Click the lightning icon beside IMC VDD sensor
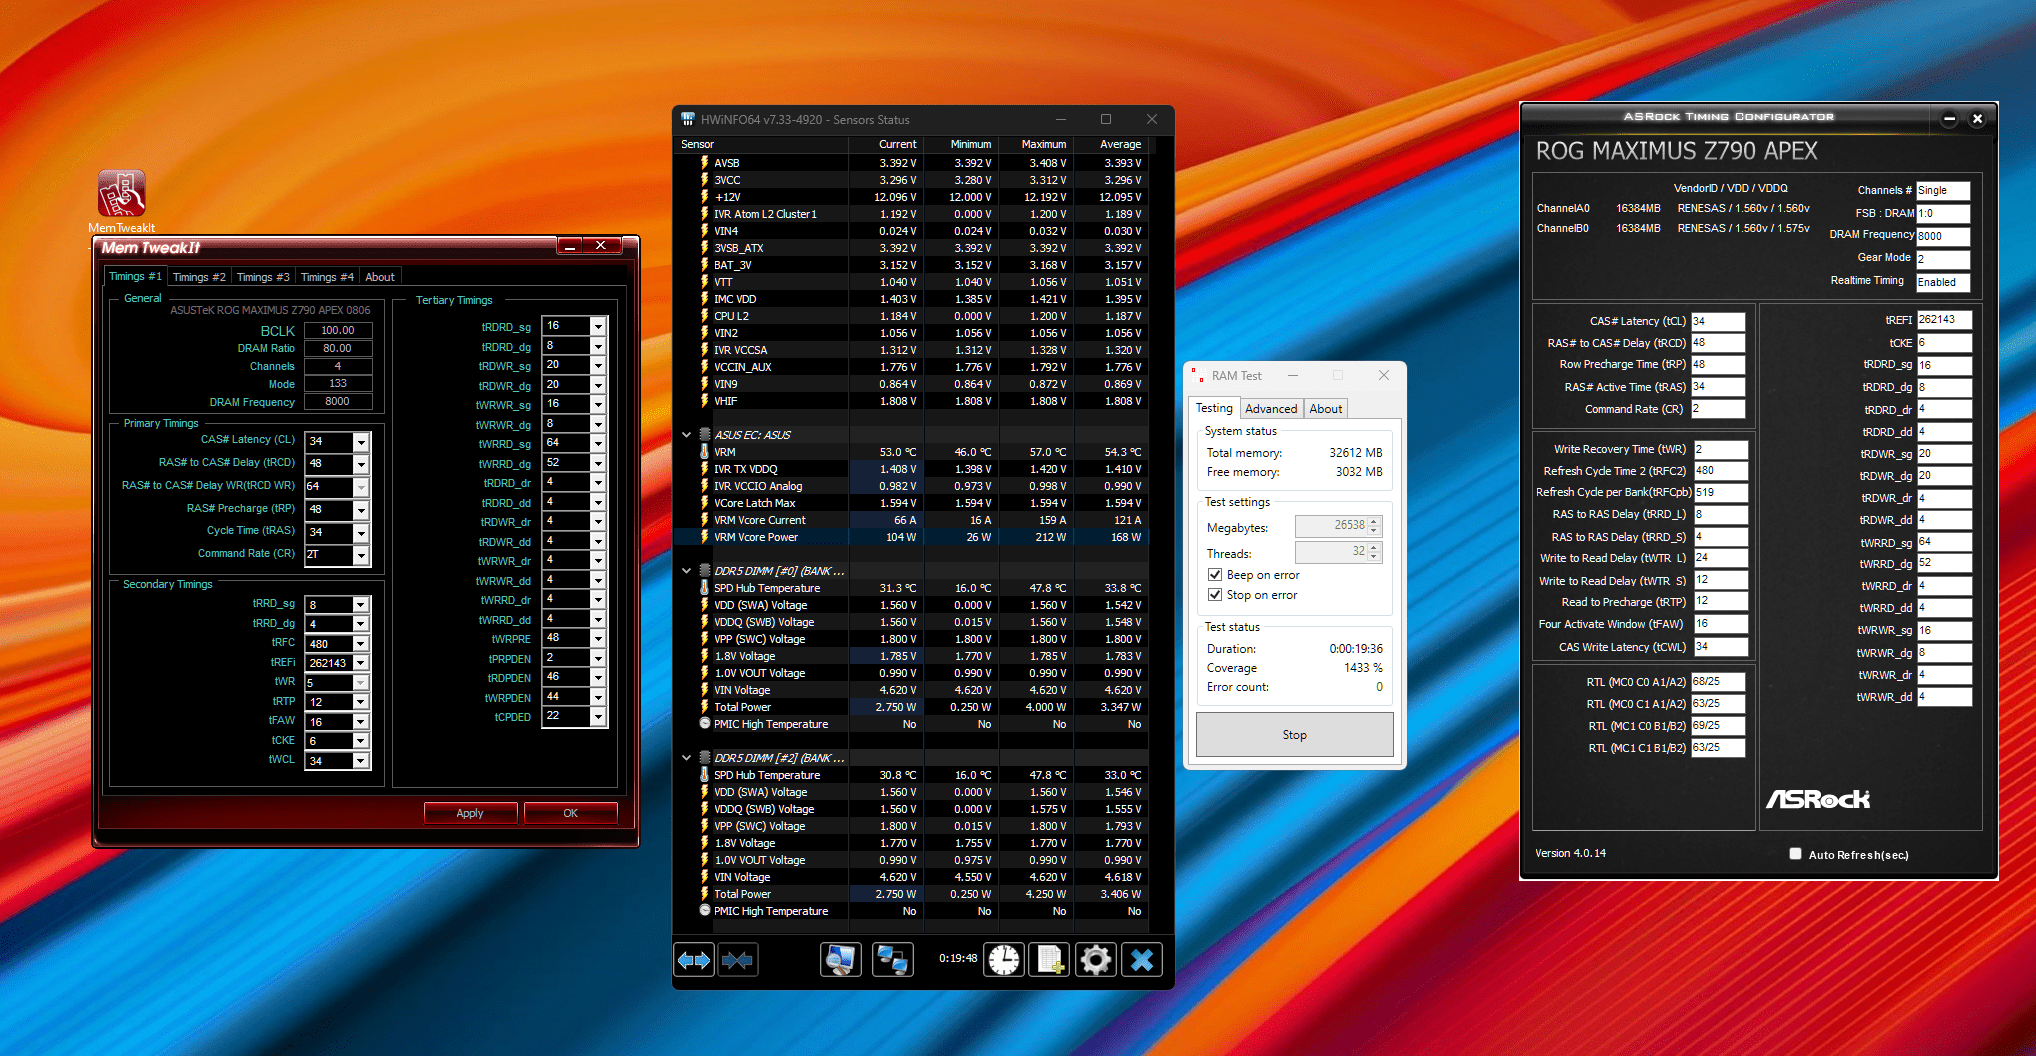This screenshot has height=1056, width=2036. click(705, 299)
